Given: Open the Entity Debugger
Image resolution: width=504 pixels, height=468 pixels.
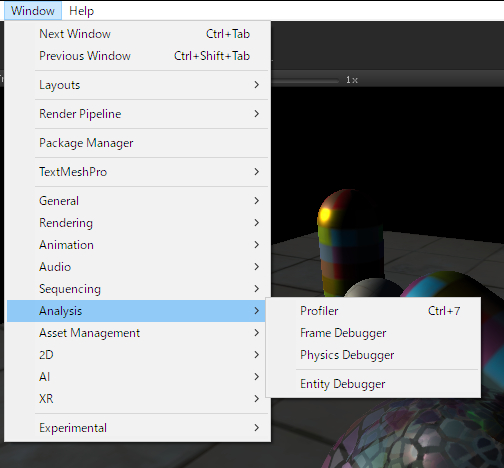Looking at the screenshot, I should [373, 384].
